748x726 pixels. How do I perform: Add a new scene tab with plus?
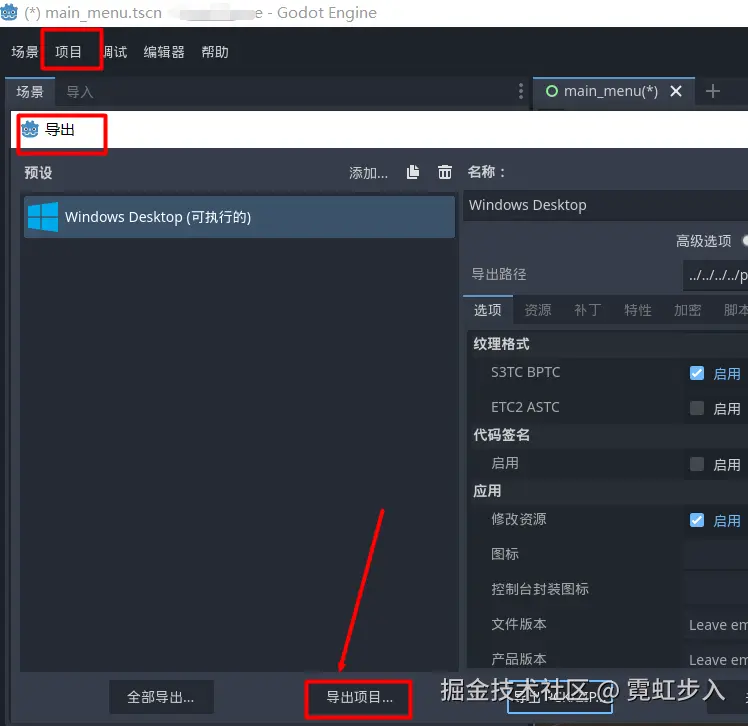tap(713, 91)
